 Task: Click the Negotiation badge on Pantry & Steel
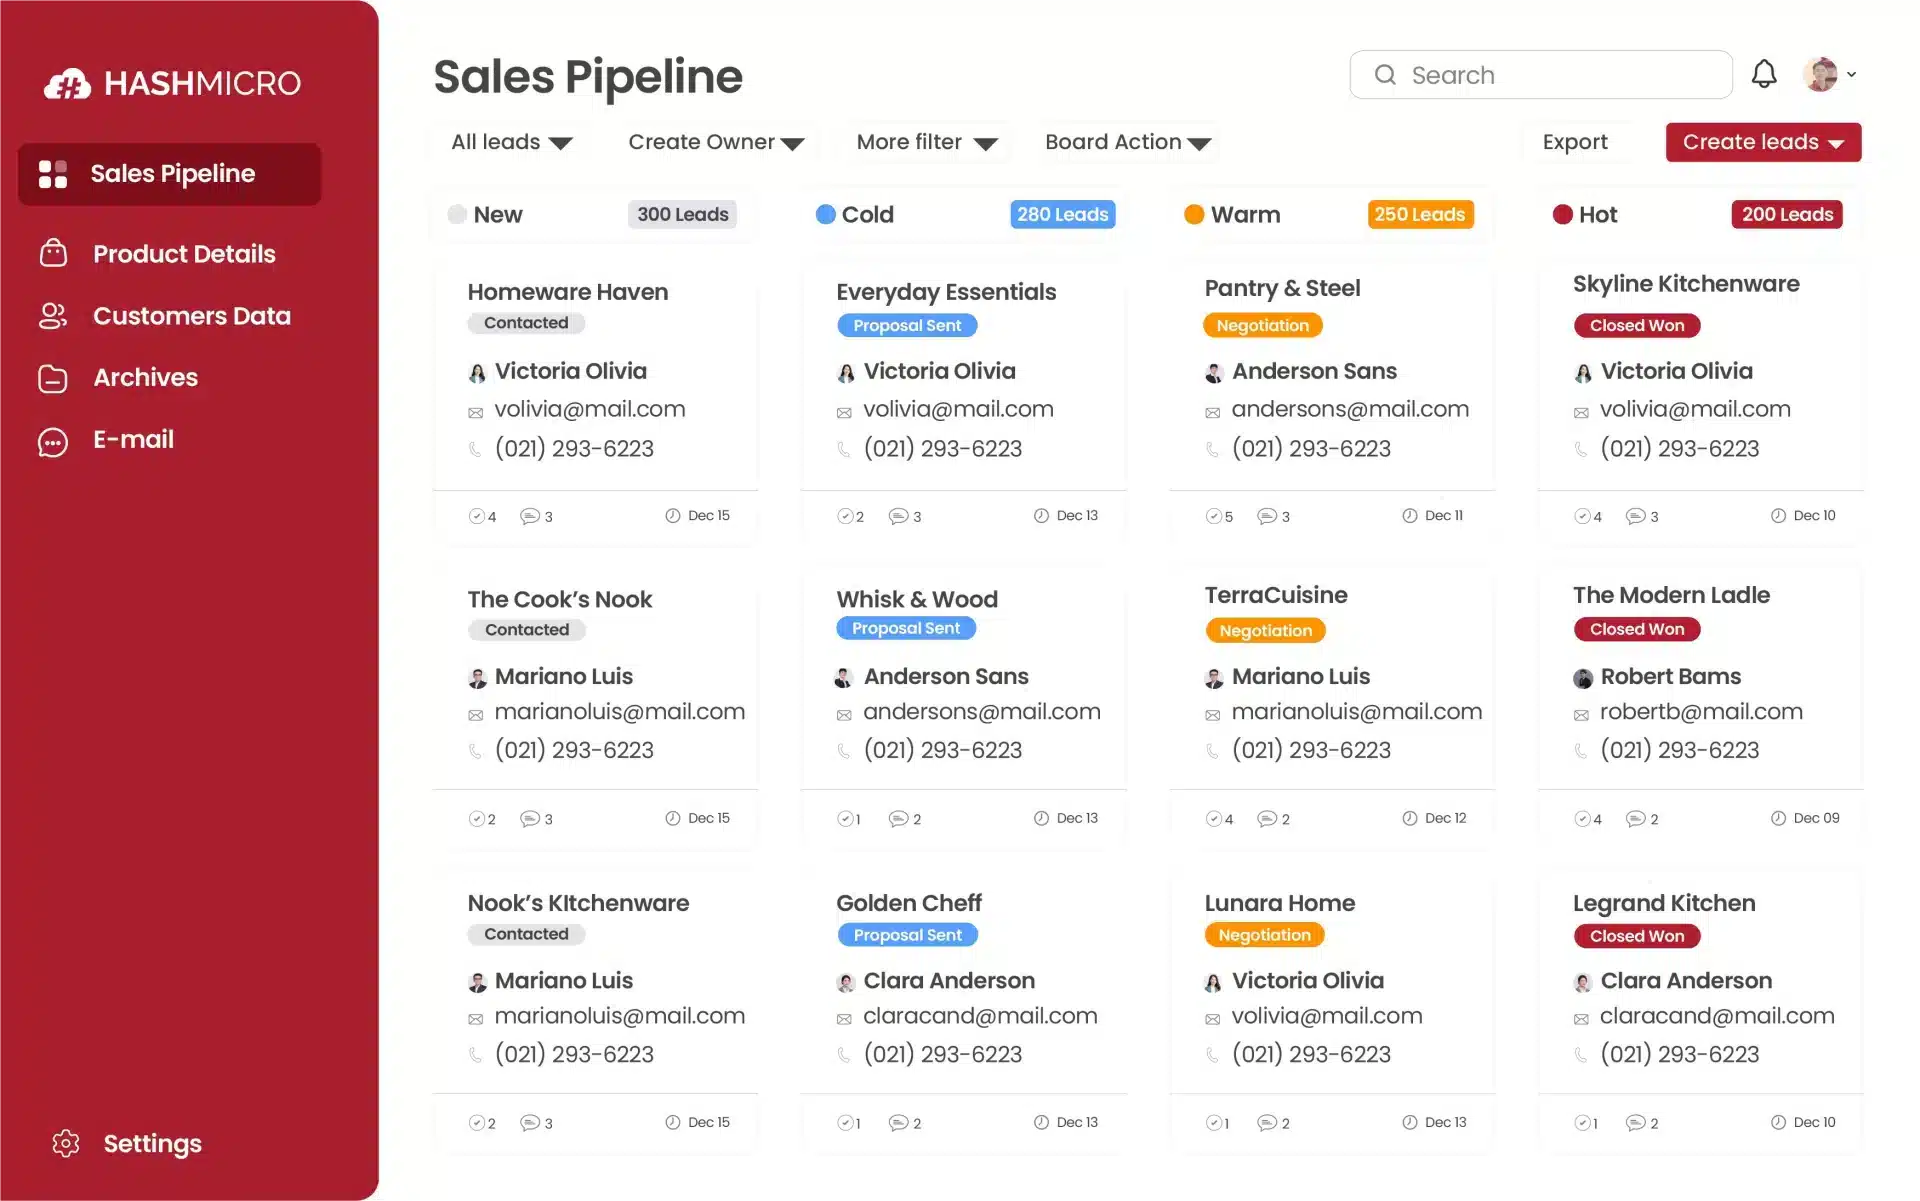(x=1263, y=324)
